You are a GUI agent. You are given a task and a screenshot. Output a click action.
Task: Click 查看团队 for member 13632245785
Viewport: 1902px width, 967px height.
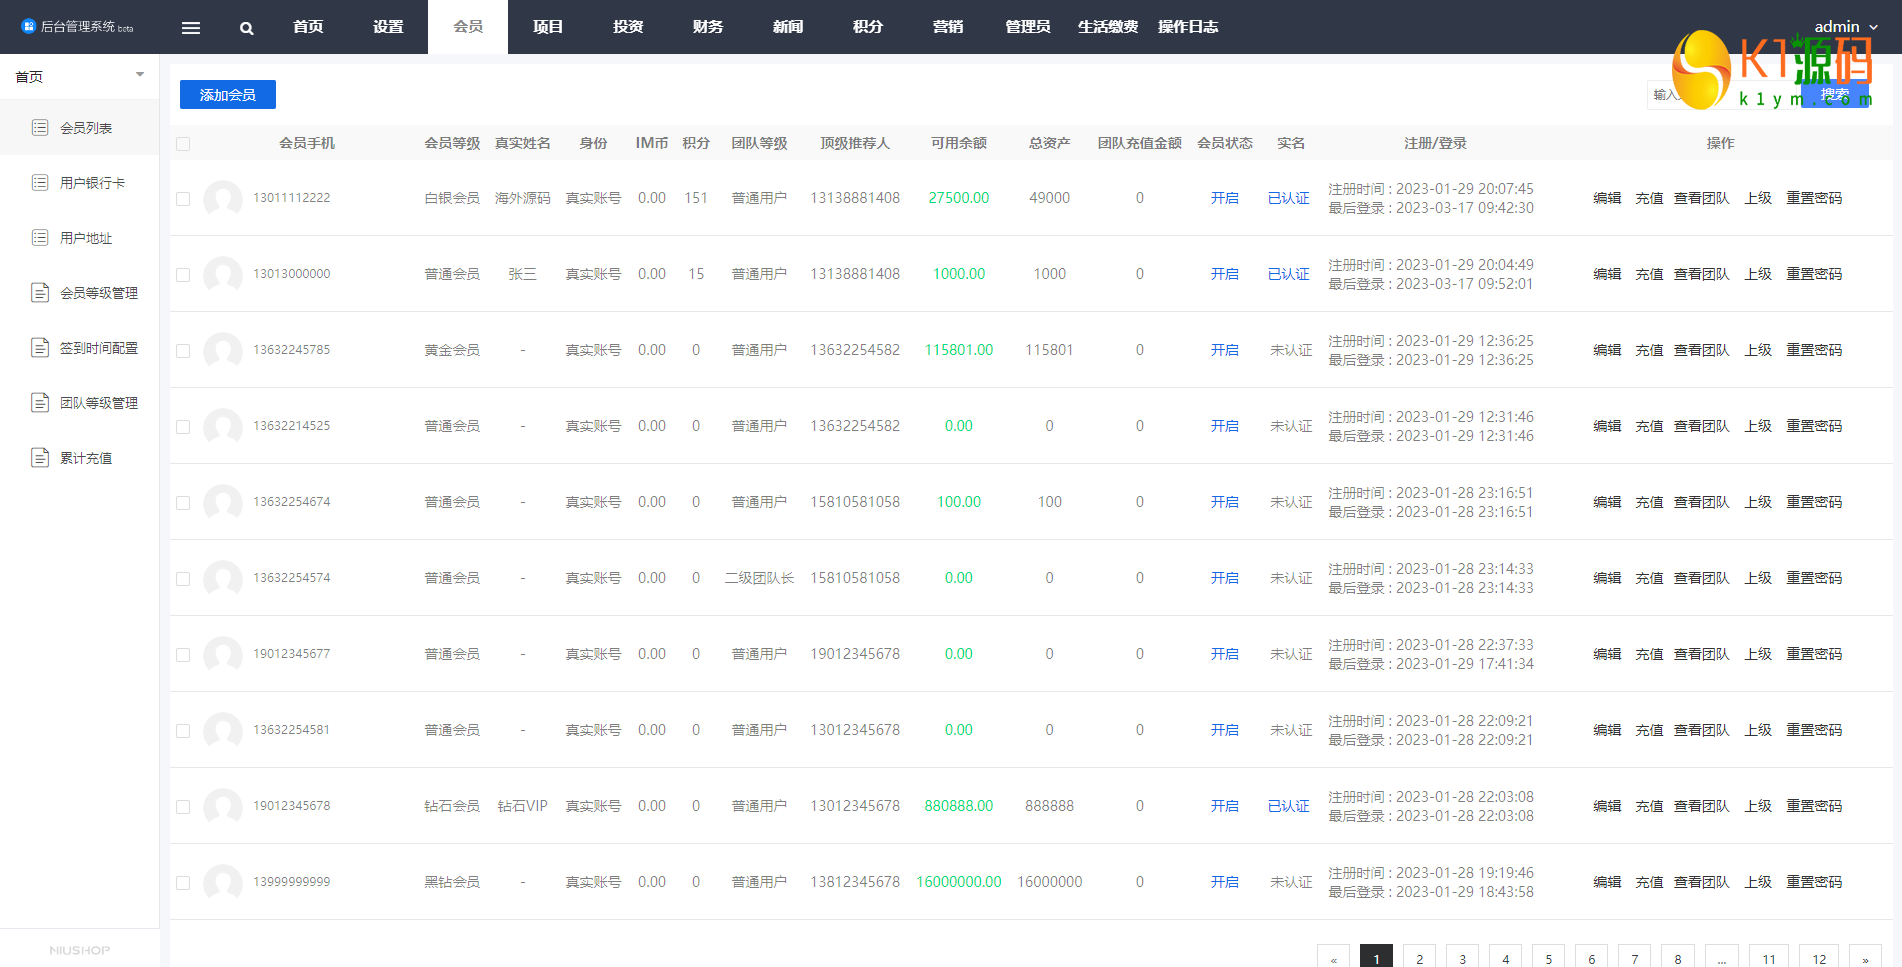pyautogui.click(x=1702, y=350)
